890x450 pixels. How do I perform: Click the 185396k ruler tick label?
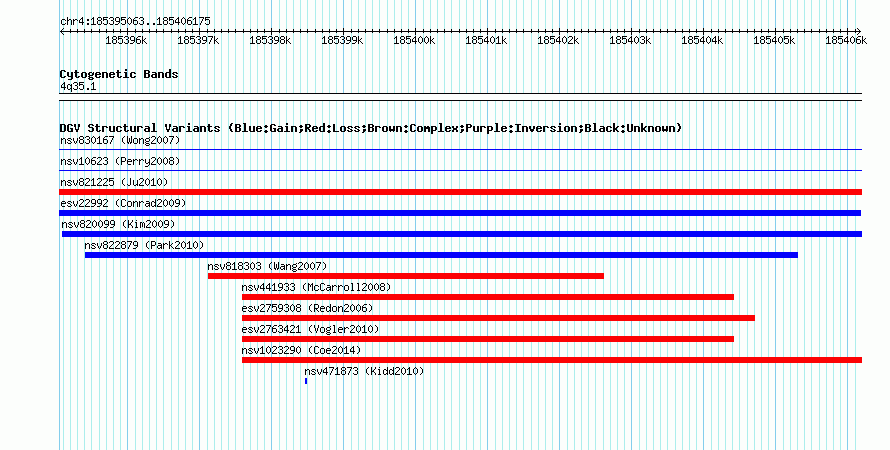click(x=126, y=40)
